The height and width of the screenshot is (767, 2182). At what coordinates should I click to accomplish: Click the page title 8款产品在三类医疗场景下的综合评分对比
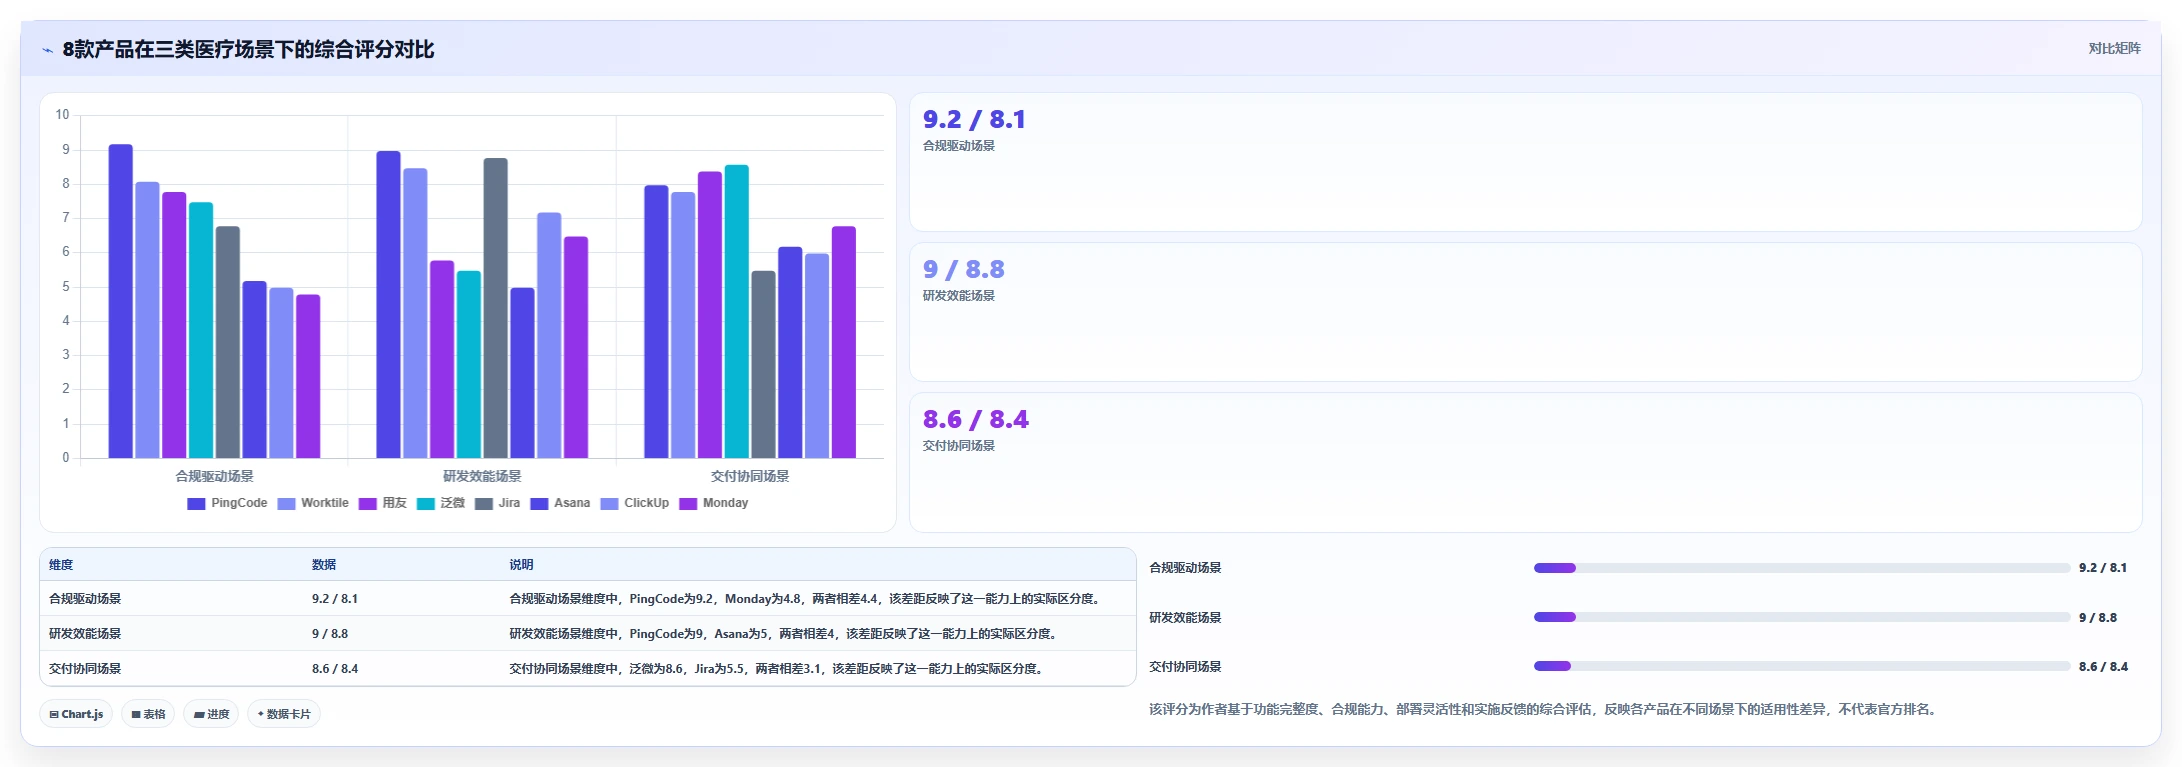pyautogui.click(x=248, y=50)
